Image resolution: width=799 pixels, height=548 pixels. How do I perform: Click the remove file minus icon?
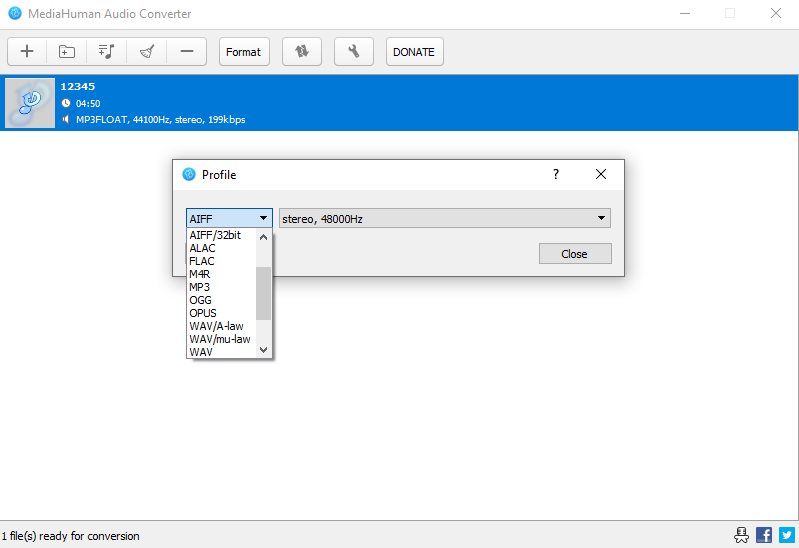(187, 51)
